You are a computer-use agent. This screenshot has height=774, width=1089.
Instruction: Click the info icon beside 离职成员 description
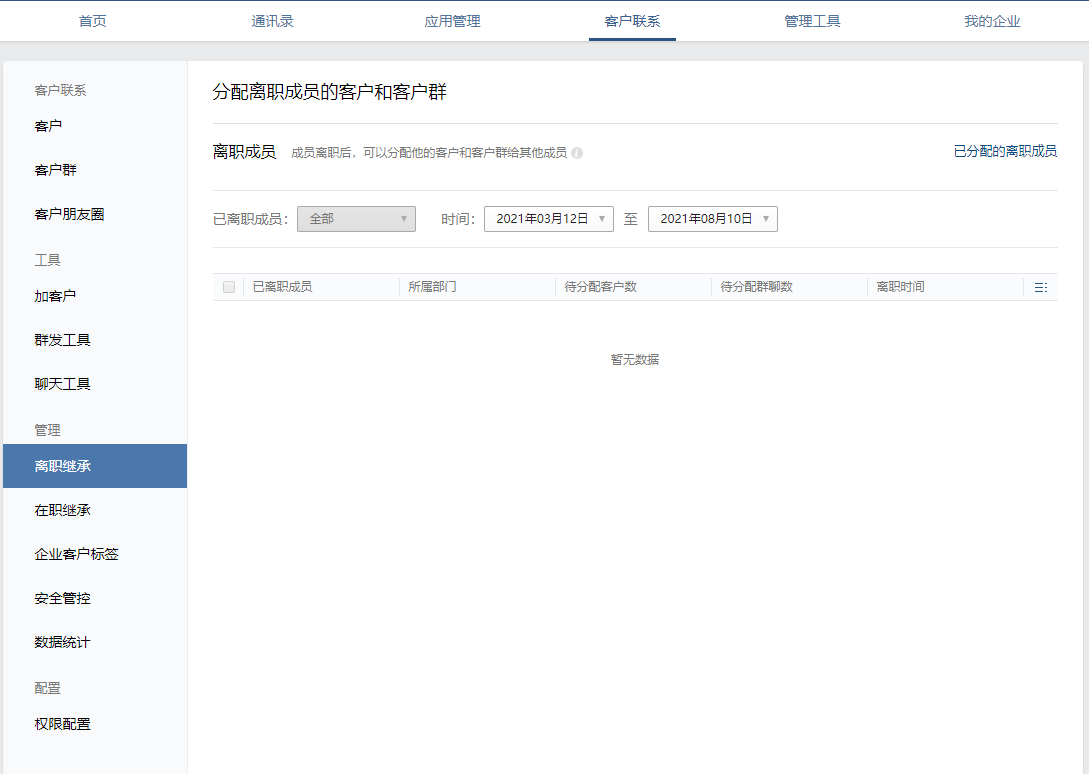tap(577, 153)
